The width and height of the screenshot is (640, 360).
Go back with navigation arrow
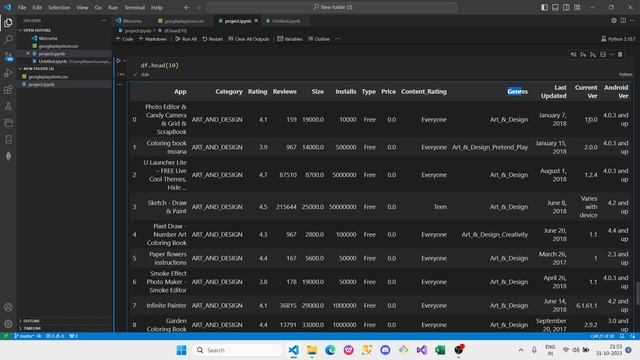(187, 7)
